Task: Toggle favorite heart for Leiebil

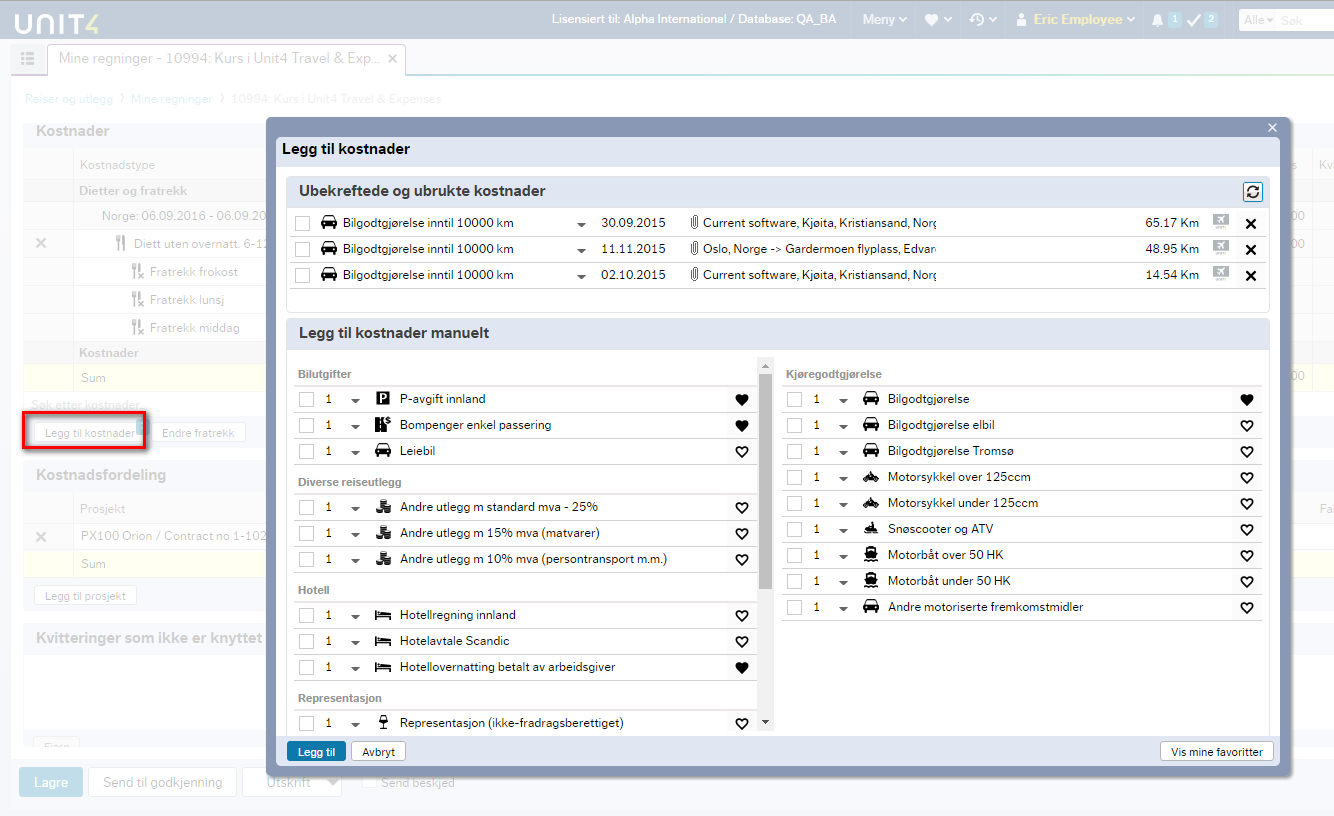Action: click(x=741, y=451)
